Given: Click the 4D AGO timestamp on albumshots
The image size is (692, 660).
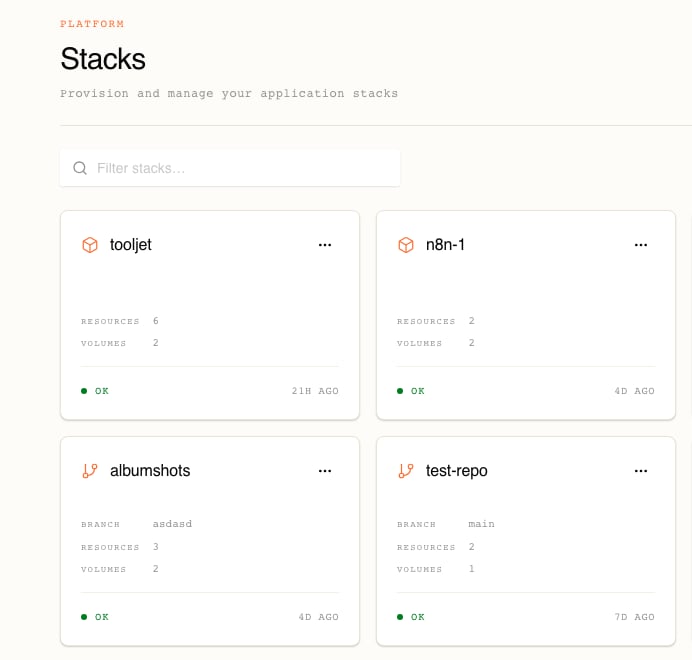Looking at the screenshot, I should 319,617.
